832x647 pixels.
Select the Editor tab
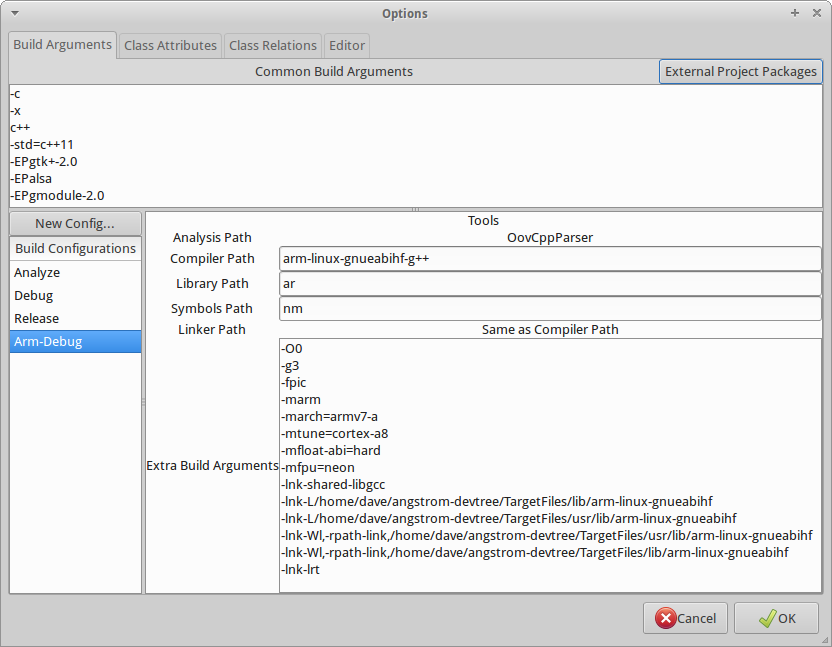347,45
